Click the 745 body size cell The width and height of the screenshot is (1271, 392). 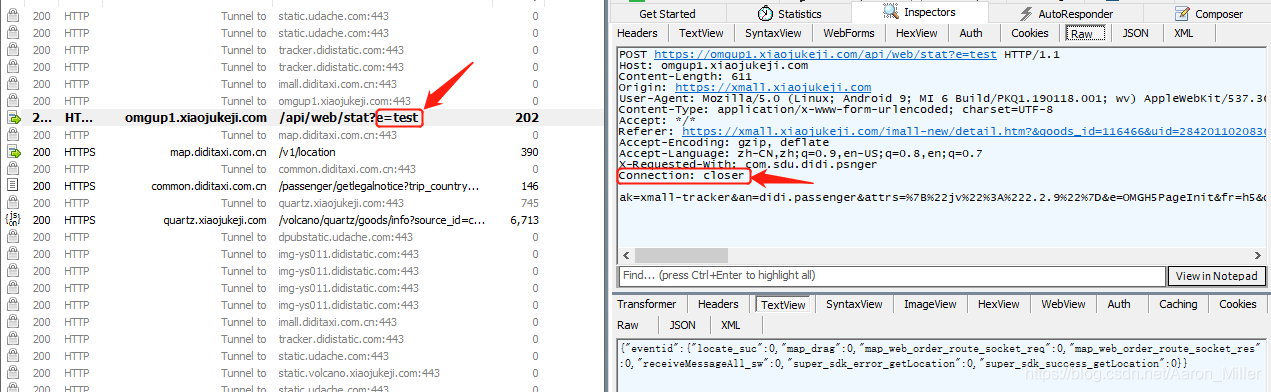click(530, 203)
